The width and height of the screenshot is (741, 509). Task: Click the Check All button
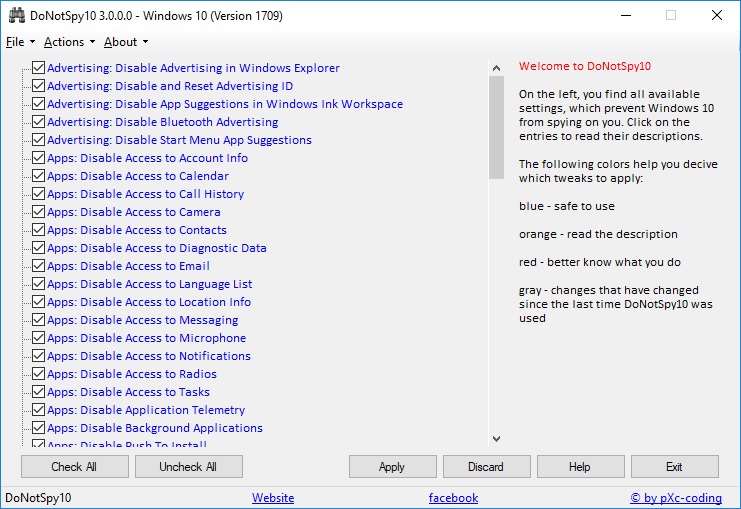click(75, 467)
